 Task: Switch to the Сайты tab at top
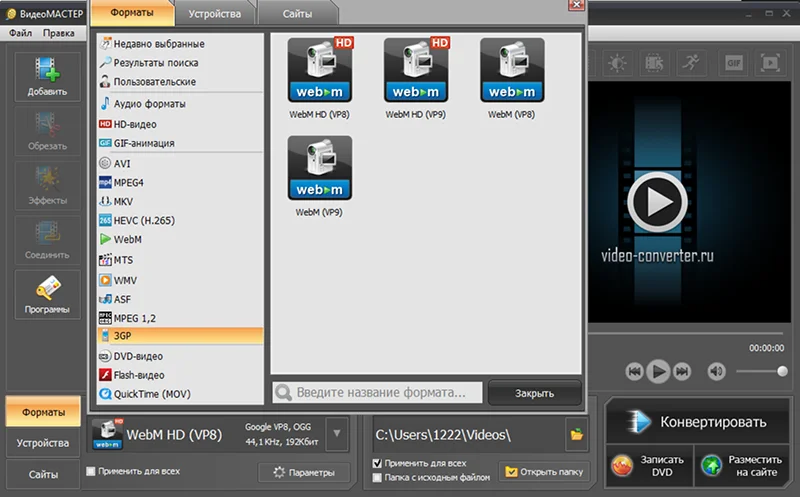297,14
